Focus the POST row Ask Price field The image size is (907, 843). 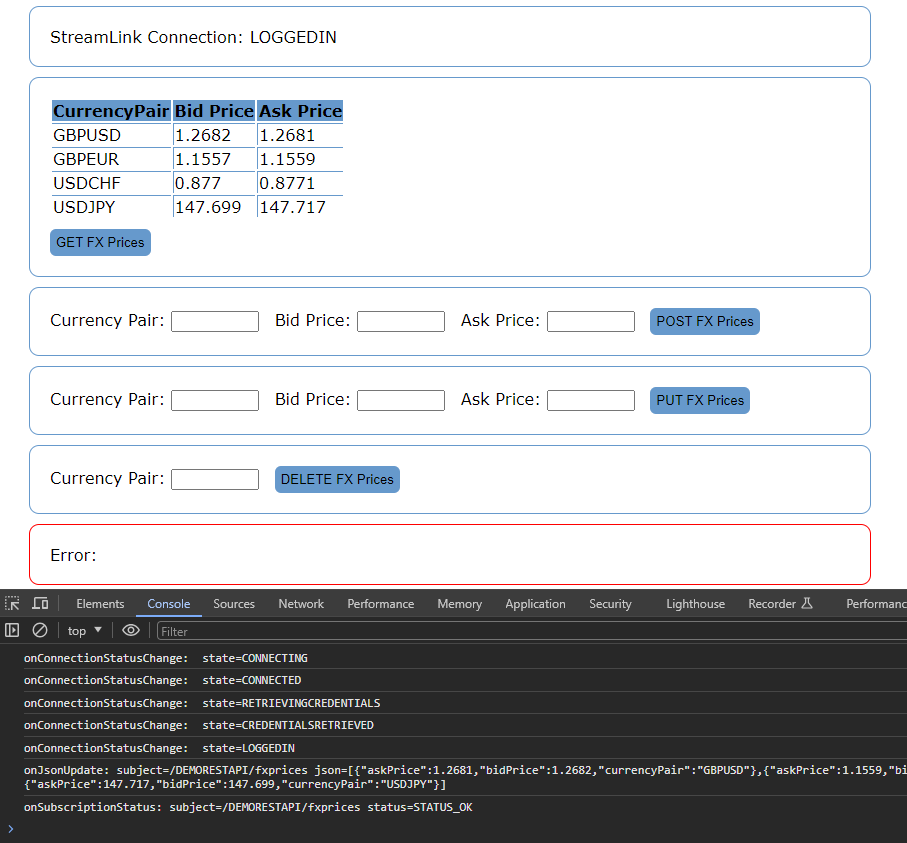(x=591, y=322)
